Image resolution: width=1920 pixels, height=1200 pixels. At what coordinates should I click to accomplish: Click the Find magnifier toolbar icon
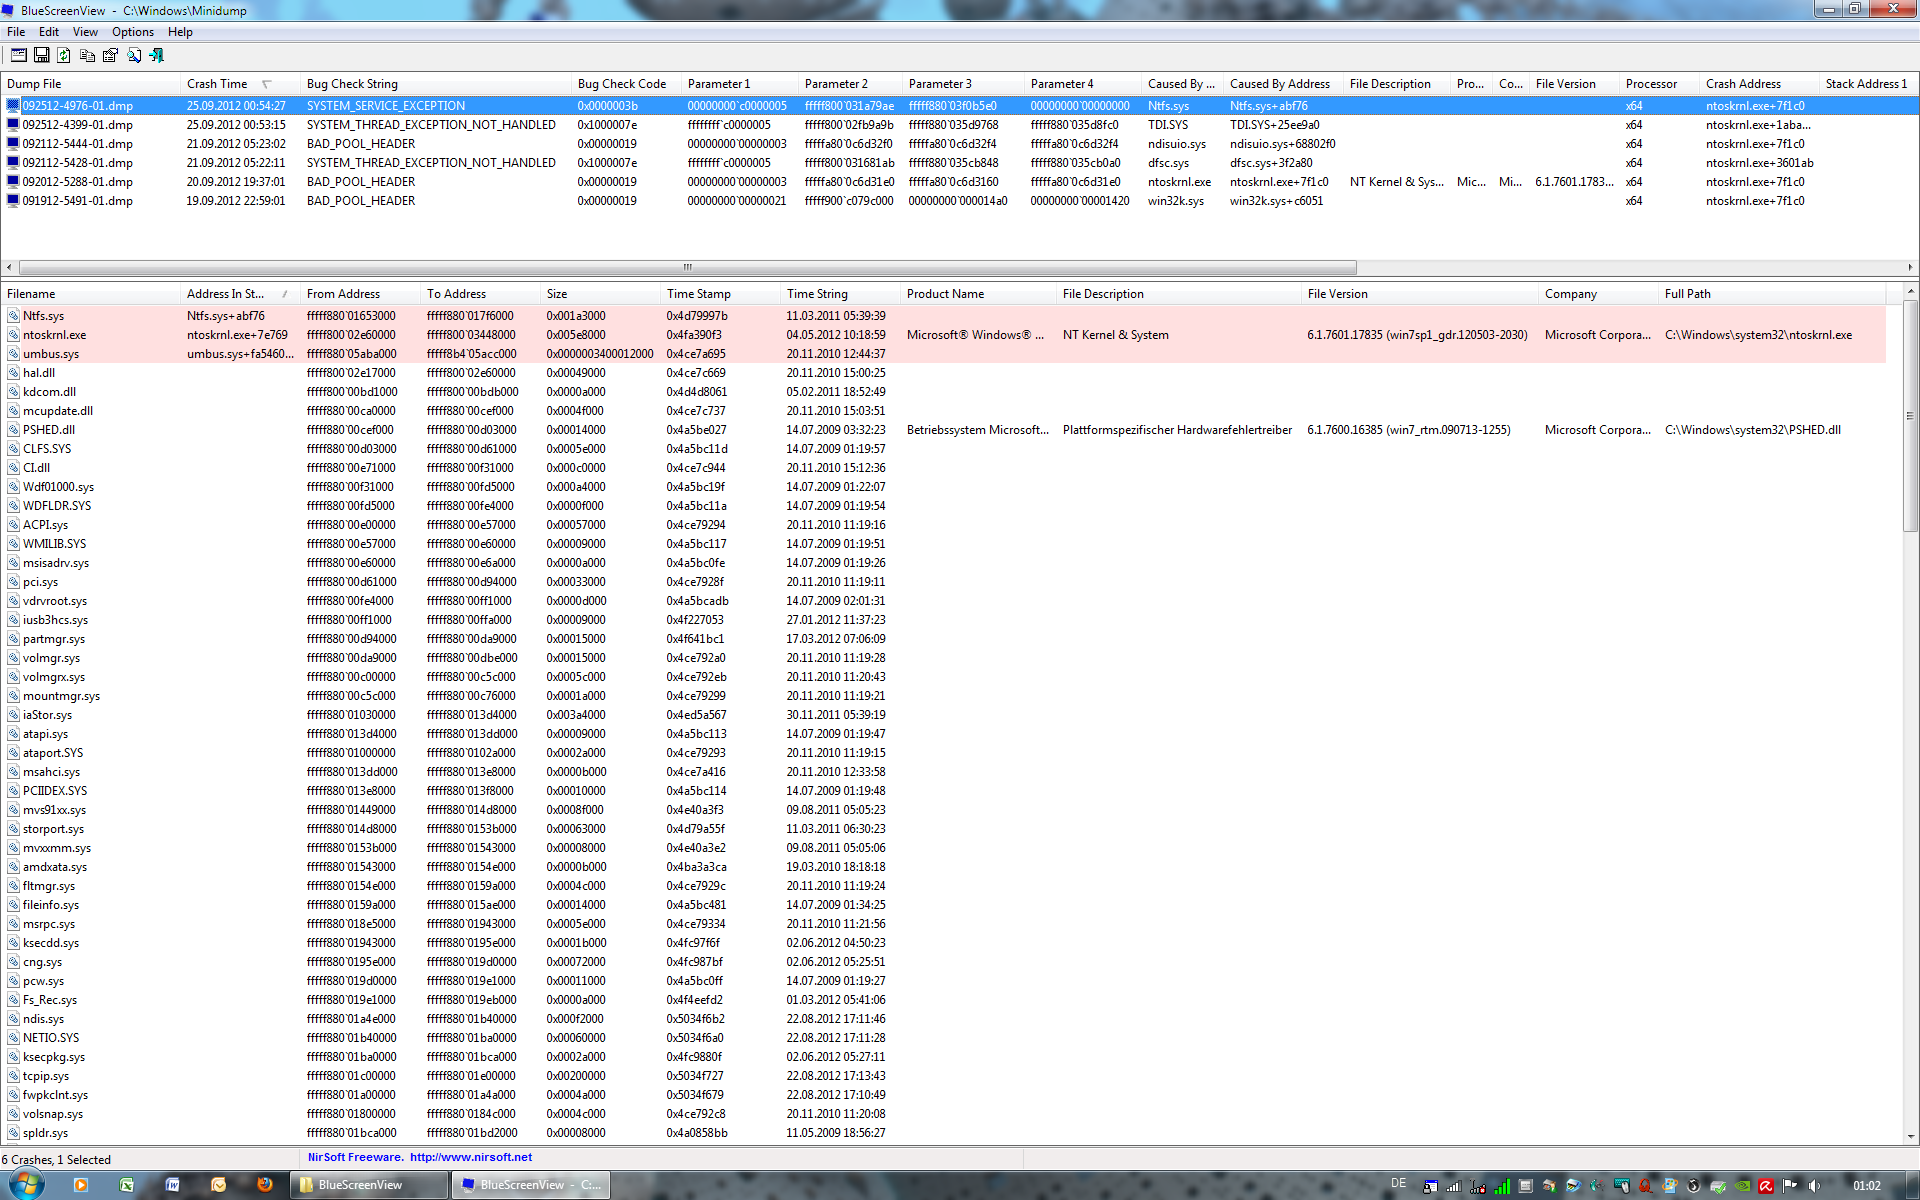point(133,55)
